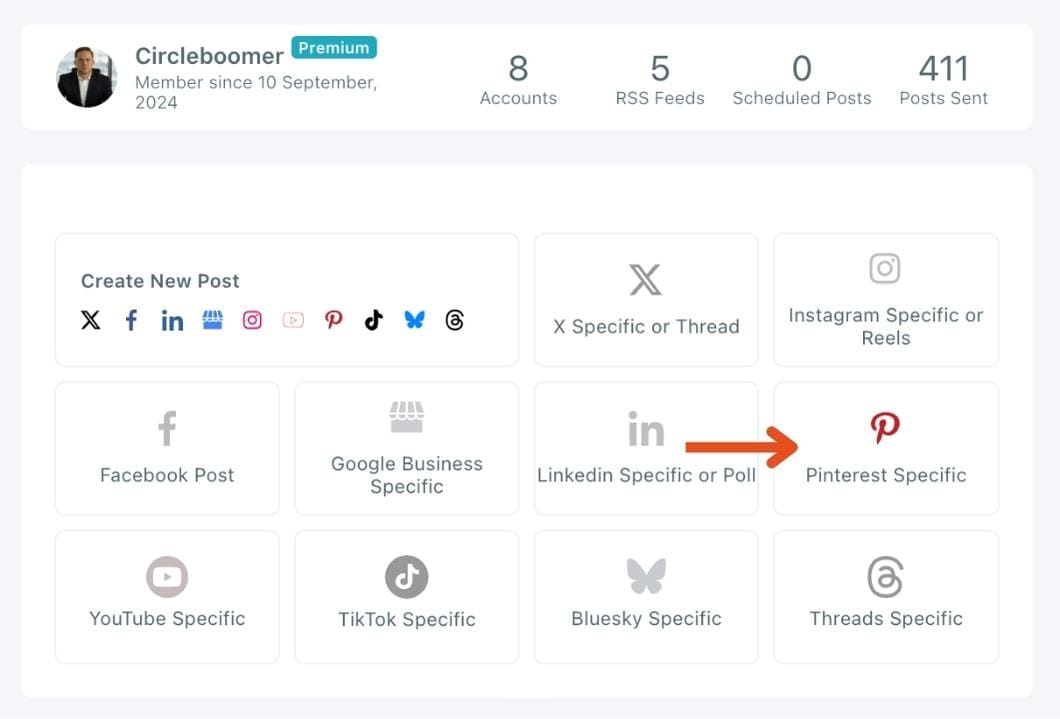The height and width of the screenshot is (719, 1060).
Task: Open Linkedin Specific or Poll option
Action: [x=646, y=448]
